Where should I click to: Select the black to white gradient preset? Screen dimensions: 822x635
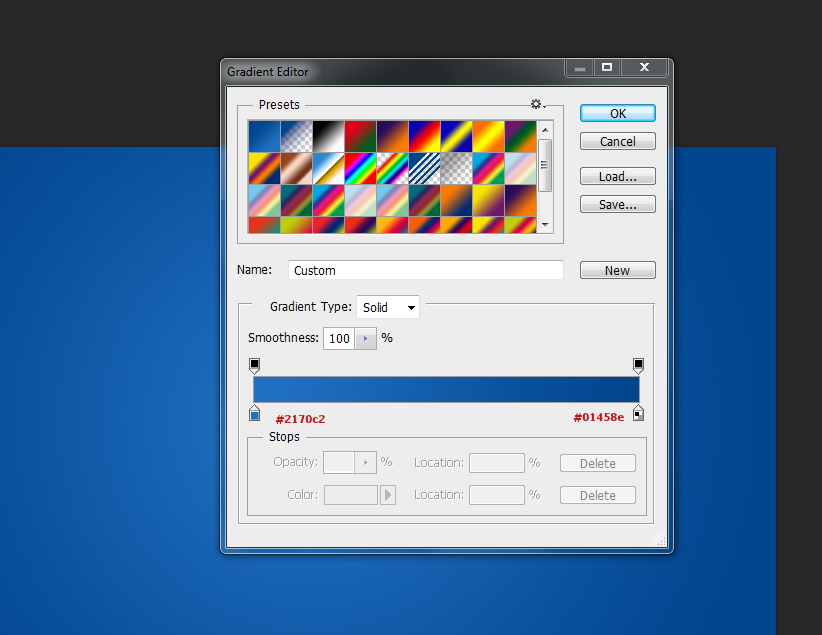pyautogui.click(x=328, y=136)
